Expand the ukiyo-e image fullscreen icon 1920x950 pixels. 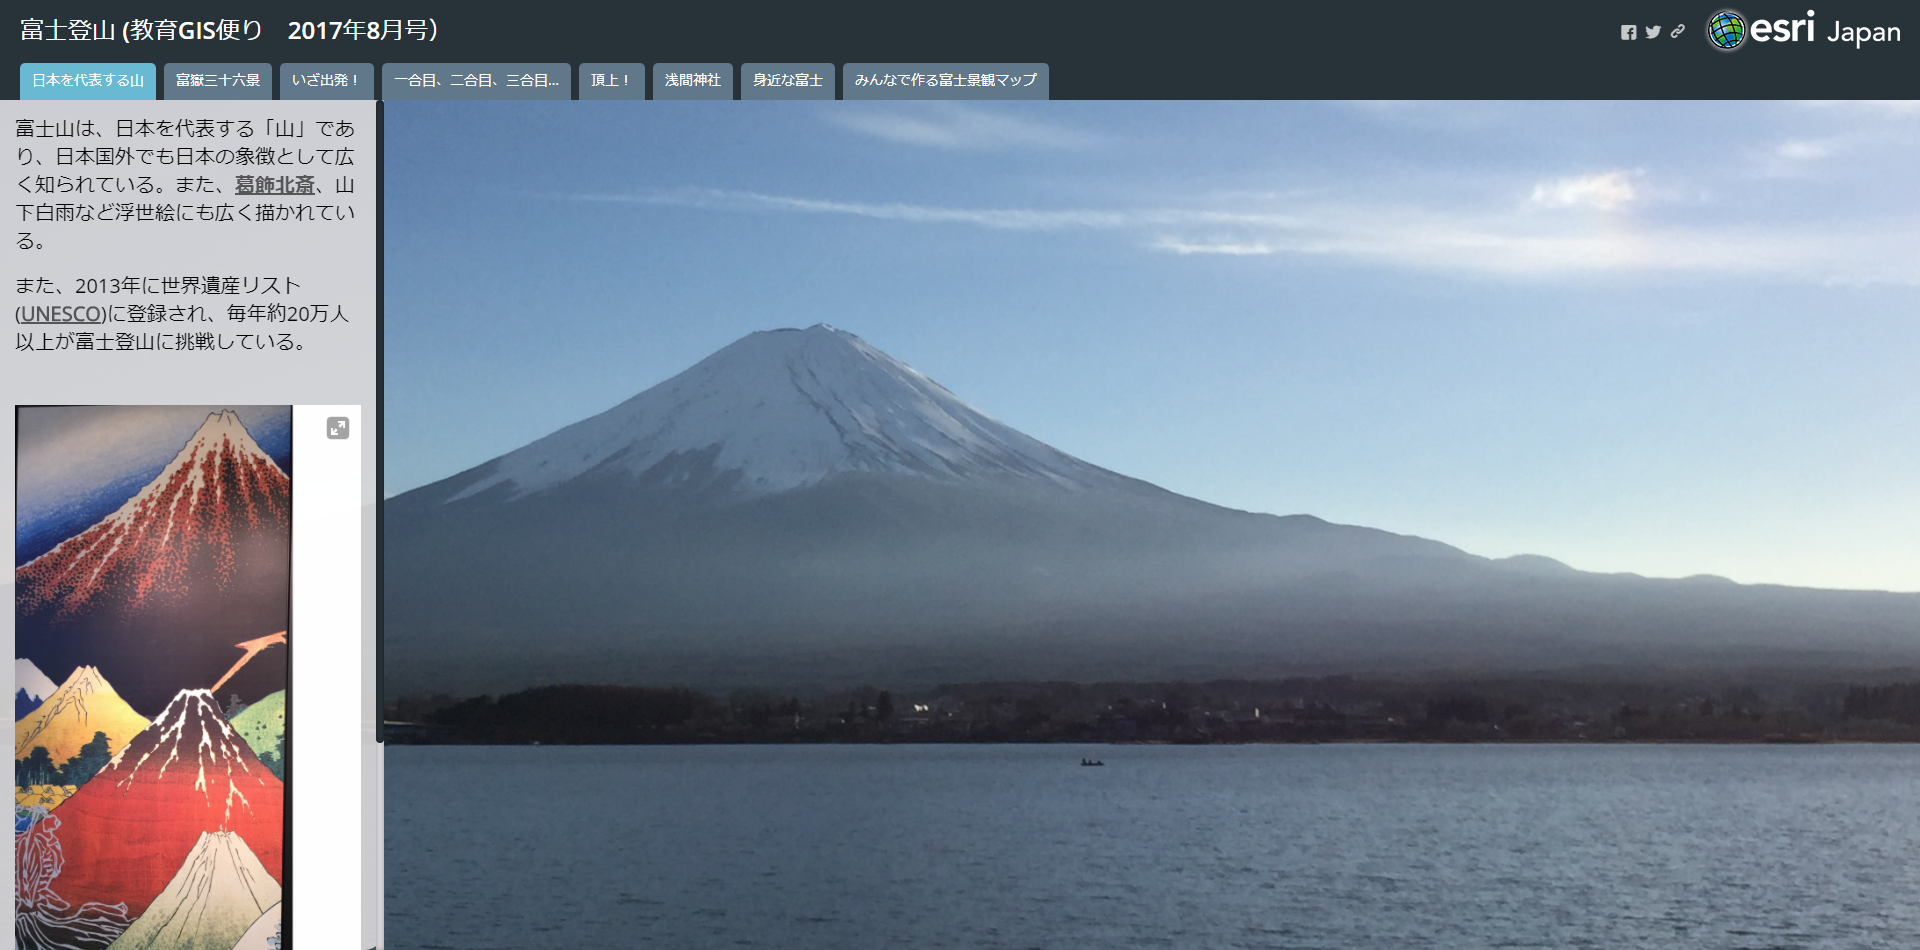(338, 428)
